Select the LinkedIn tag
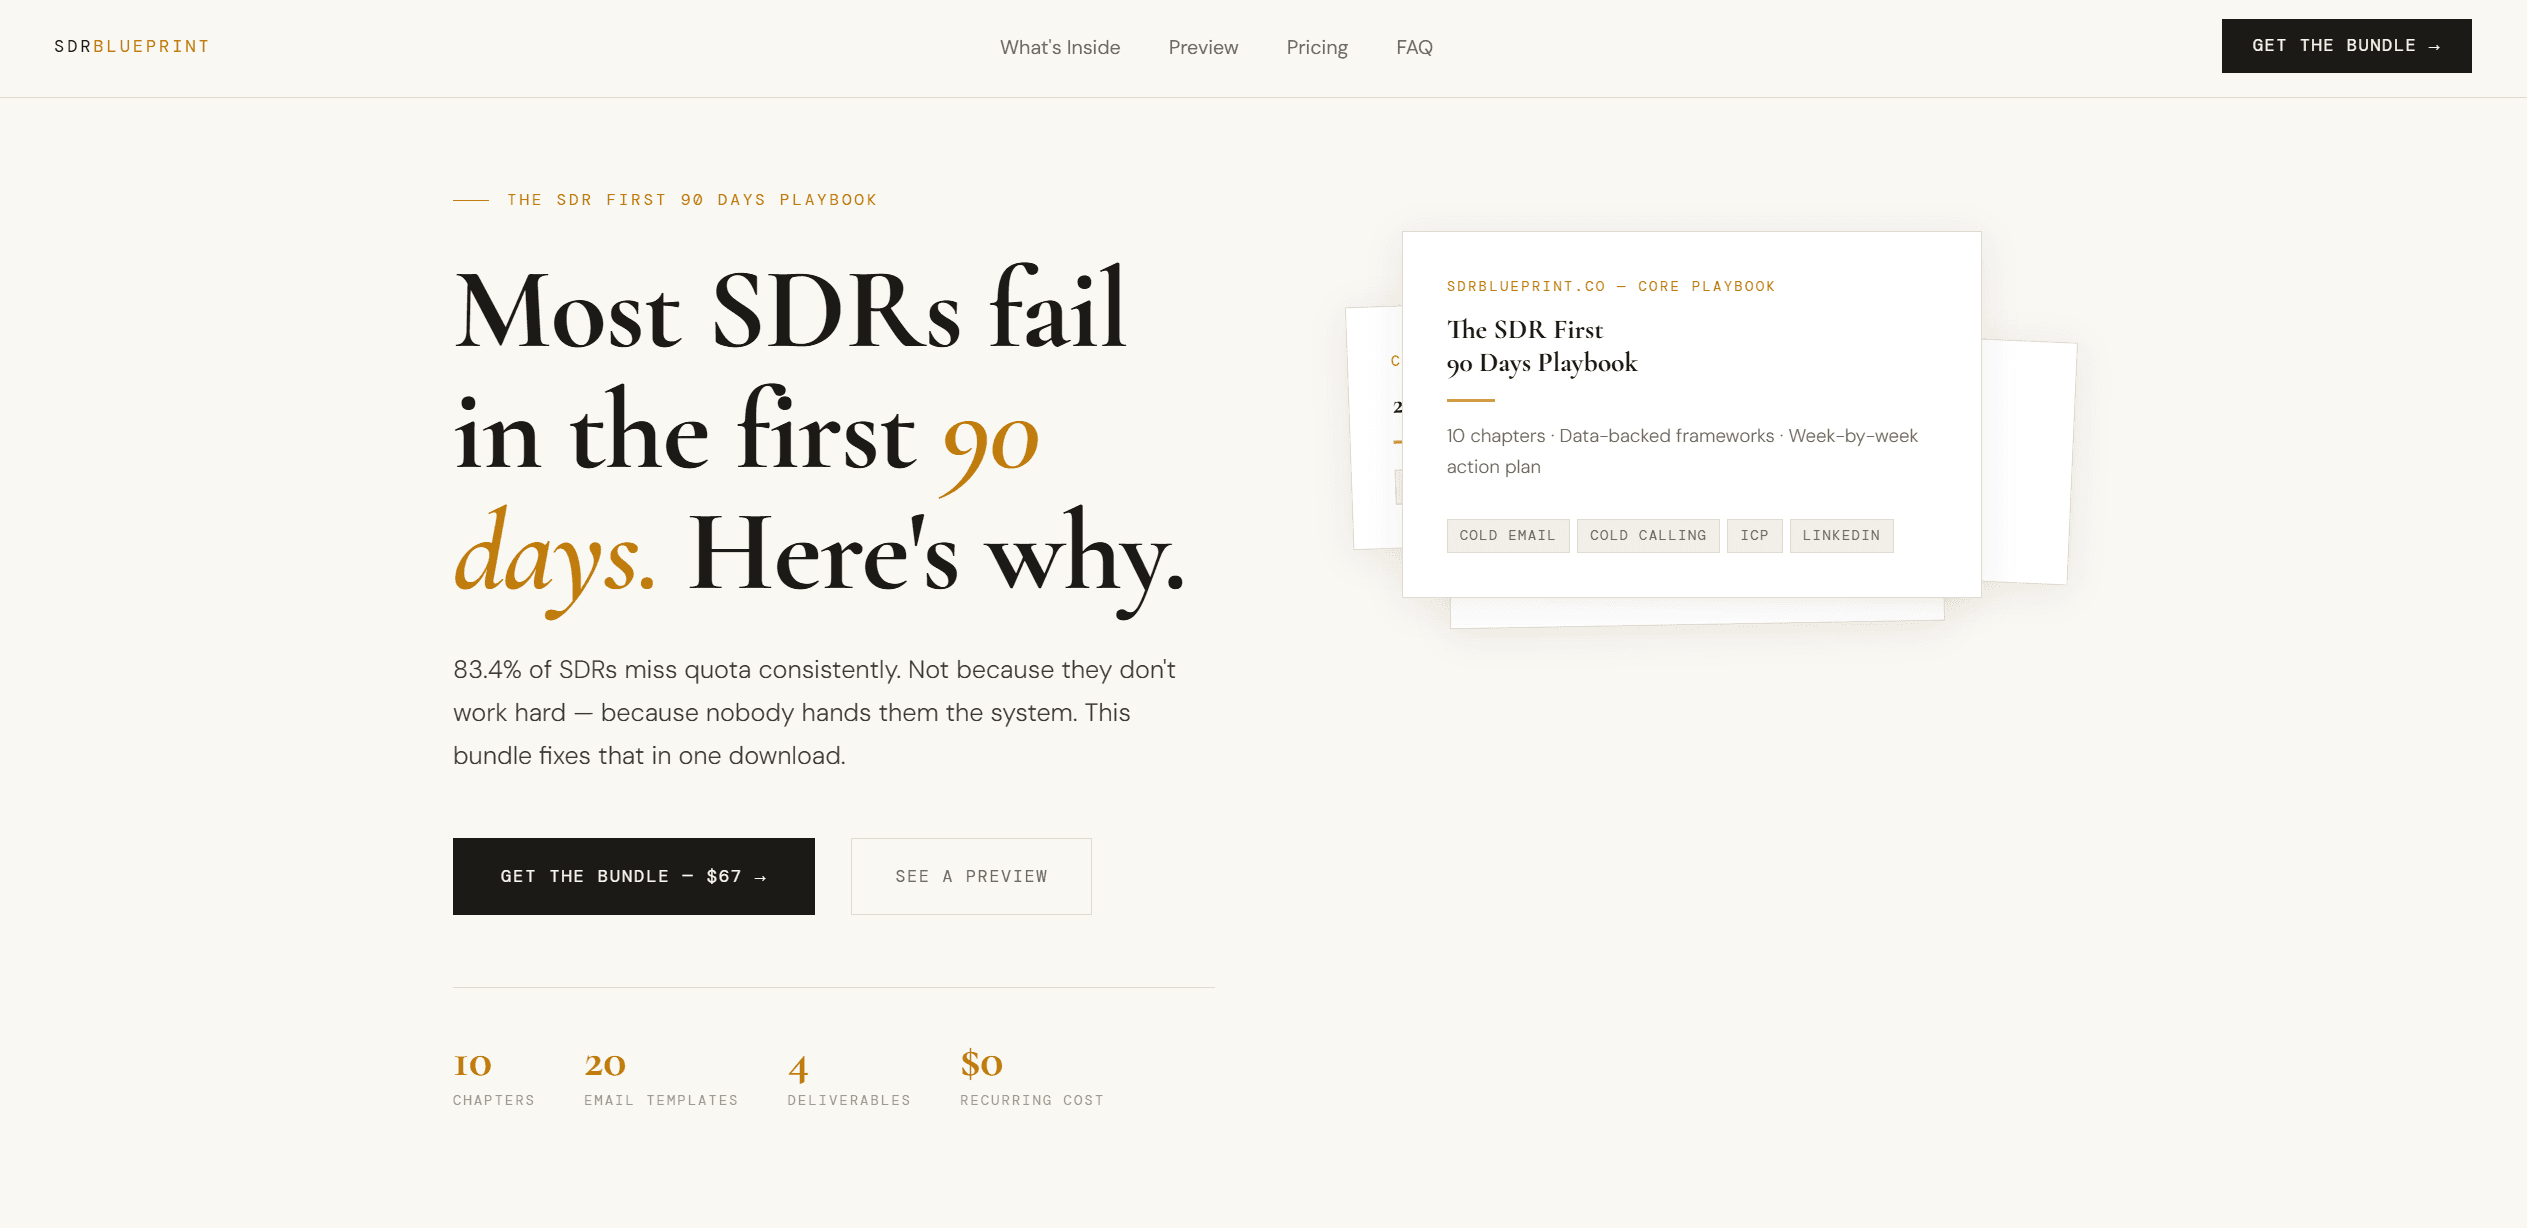The image size is (2527, 1228). point(1841,536)
